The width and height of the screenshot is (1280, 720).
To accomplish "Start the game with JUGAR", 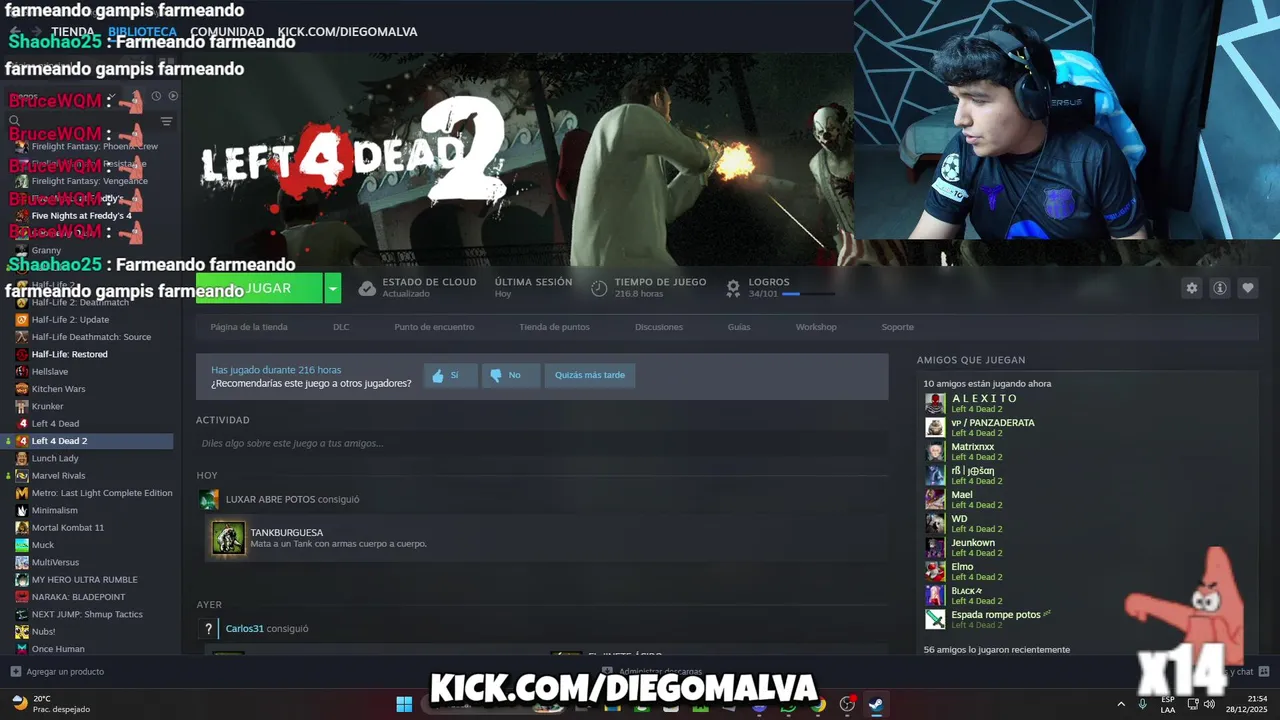I will (260, 288).
